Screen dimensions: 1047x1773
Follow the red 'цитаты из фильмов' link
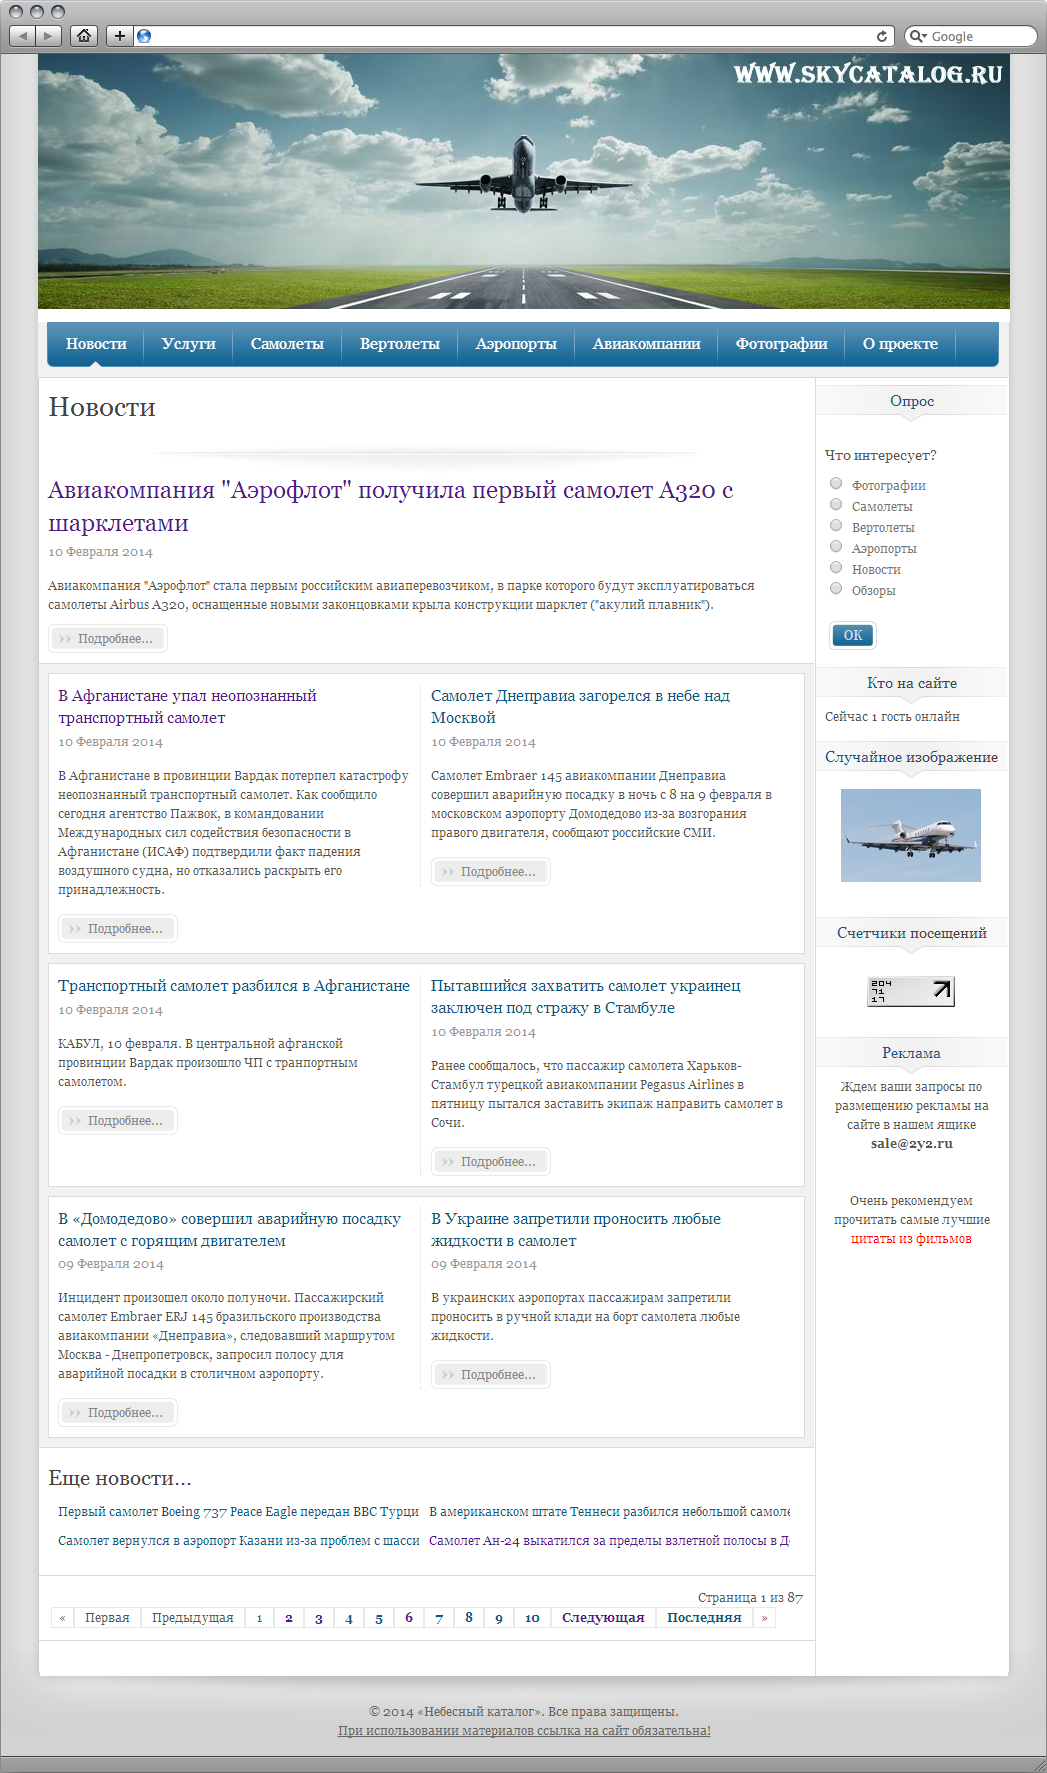pos(911,1238)
